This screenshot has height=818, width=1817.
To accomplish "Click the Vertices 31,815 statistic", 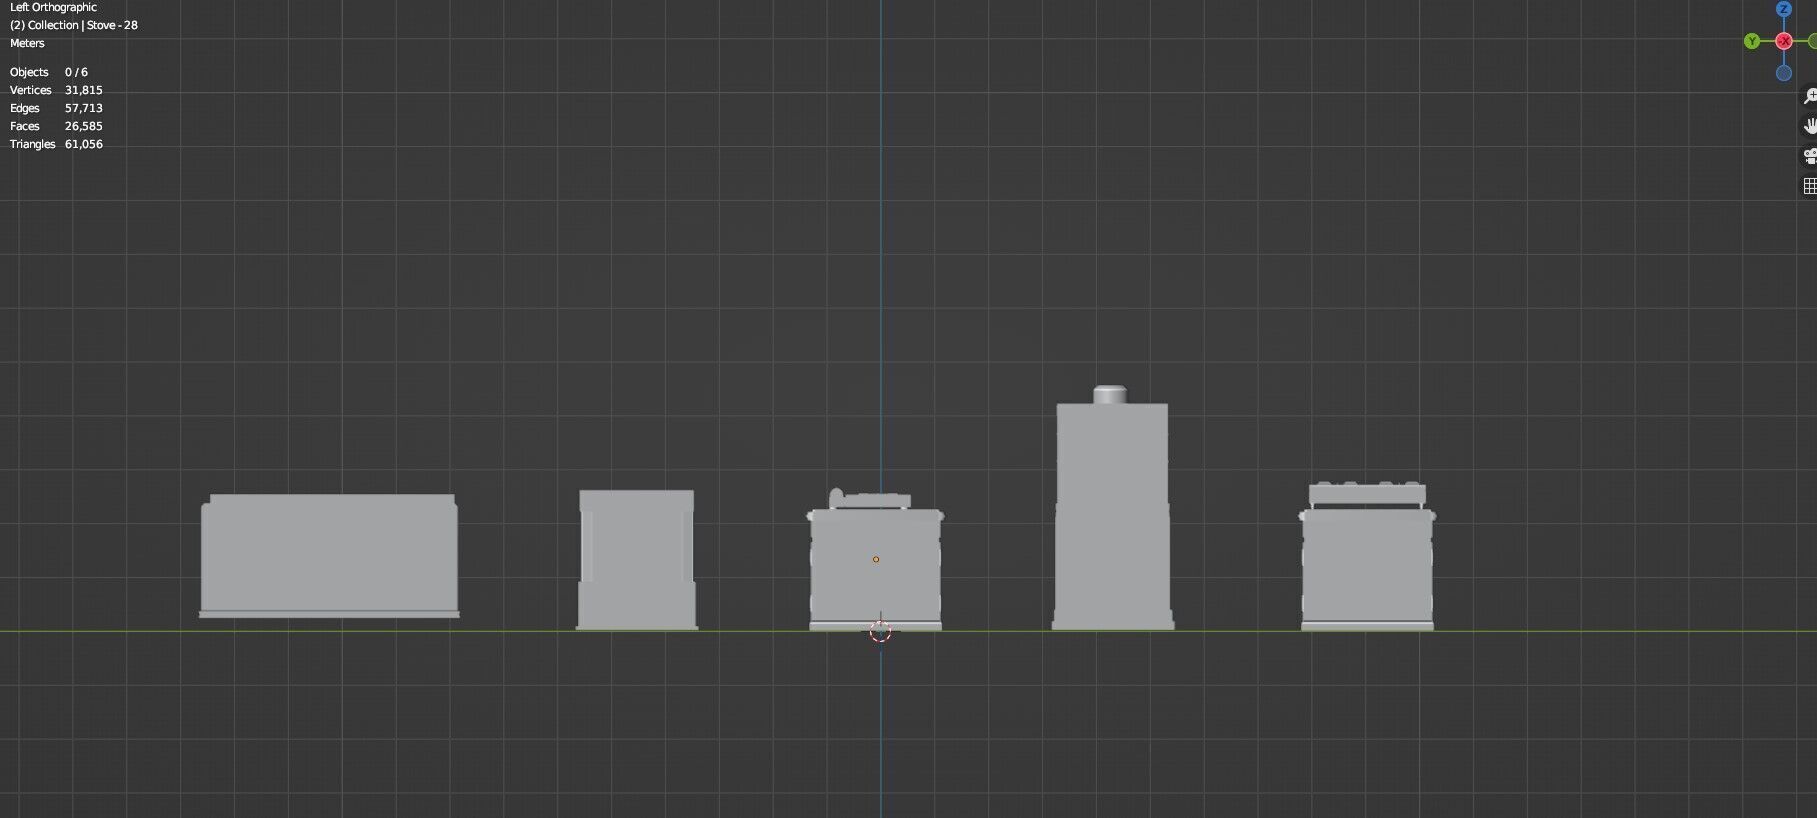I will (x=56, y=90).
